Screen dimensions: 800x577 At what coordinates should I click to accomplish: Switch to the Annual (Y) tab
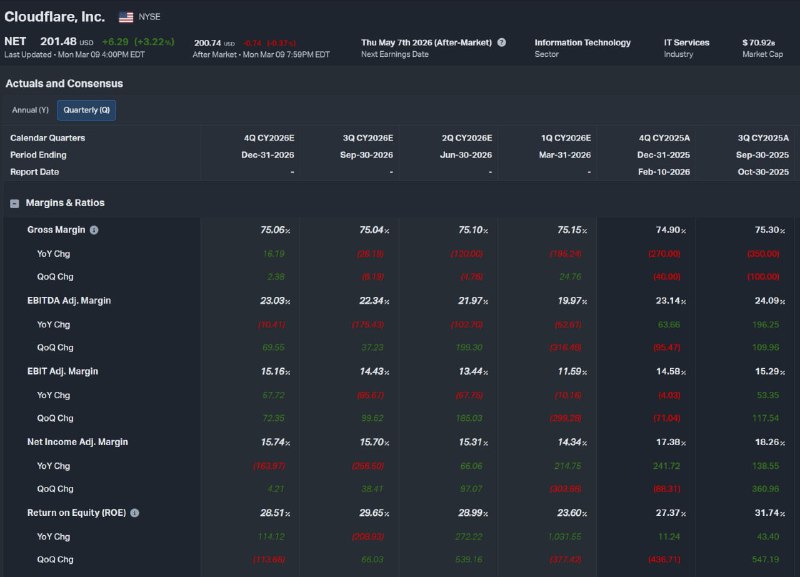(30, 110)
